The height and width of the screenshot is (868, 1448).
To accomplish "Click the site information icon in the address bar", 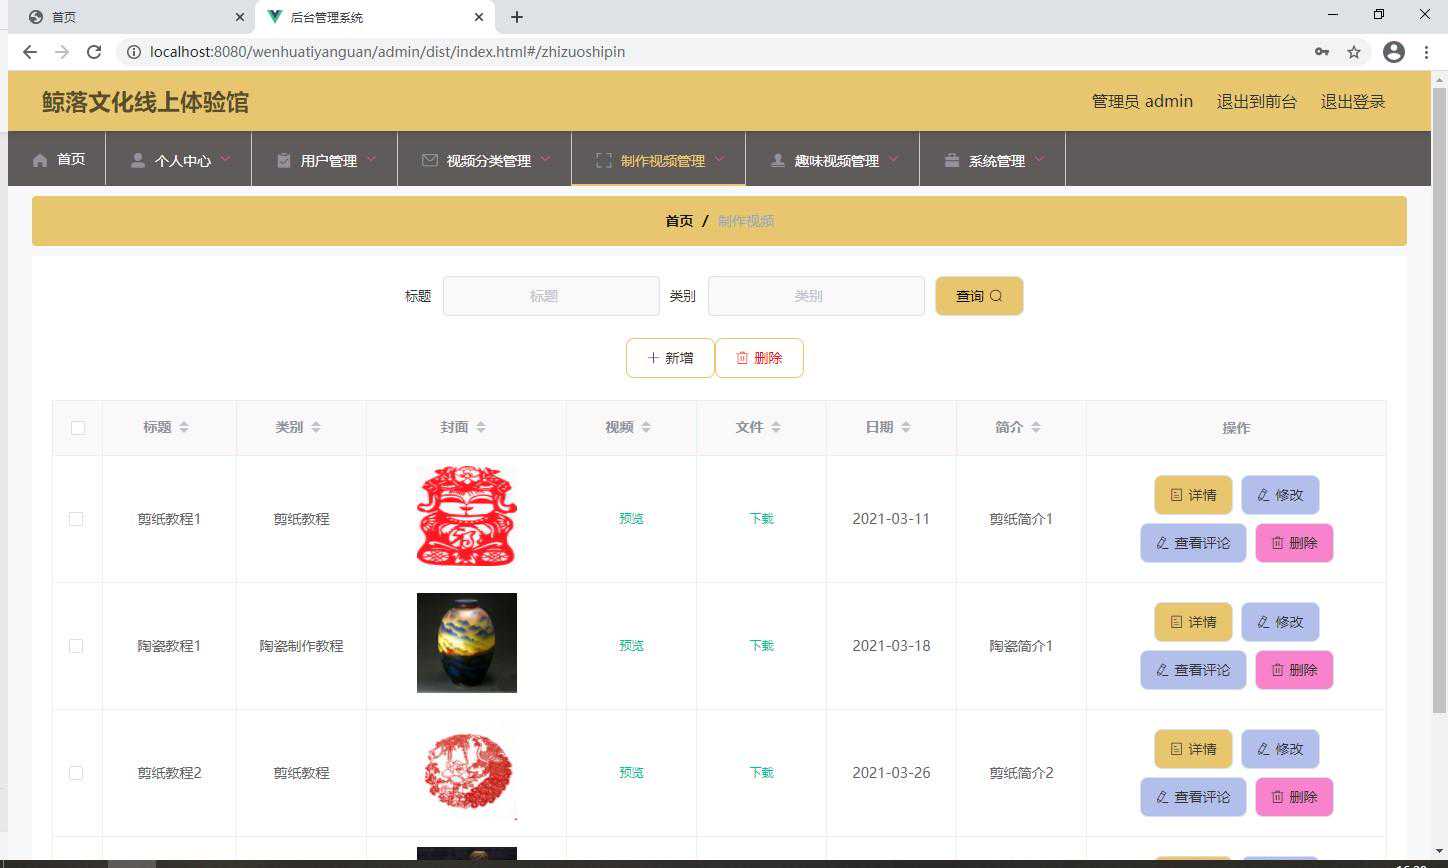I will tap(134, 52).
